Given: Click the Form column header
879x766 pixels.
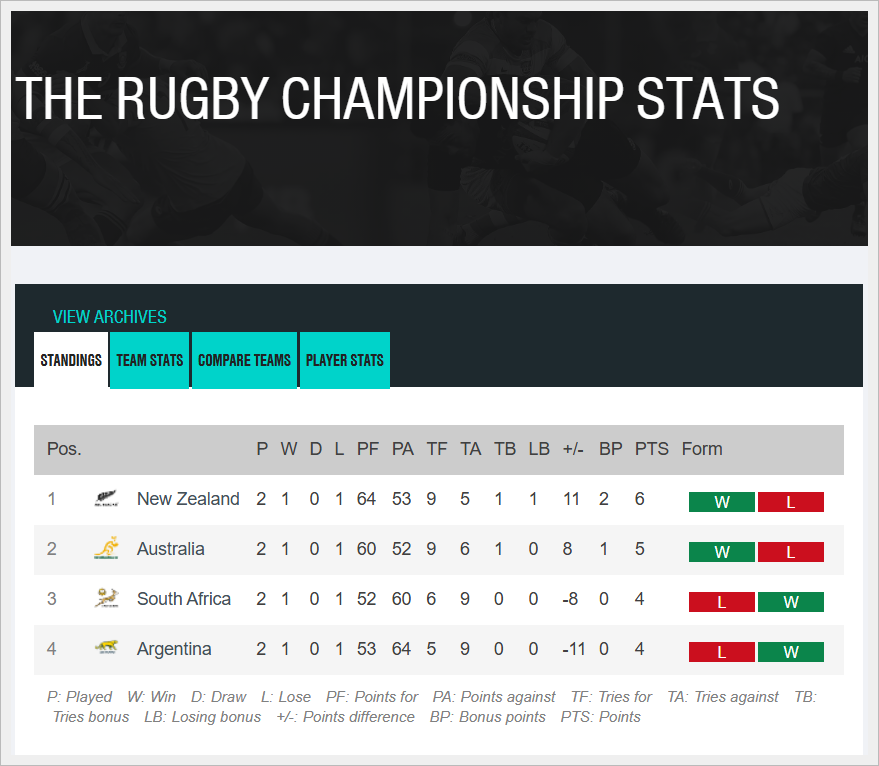Looking at the screenshot, I should coord(702,449).
